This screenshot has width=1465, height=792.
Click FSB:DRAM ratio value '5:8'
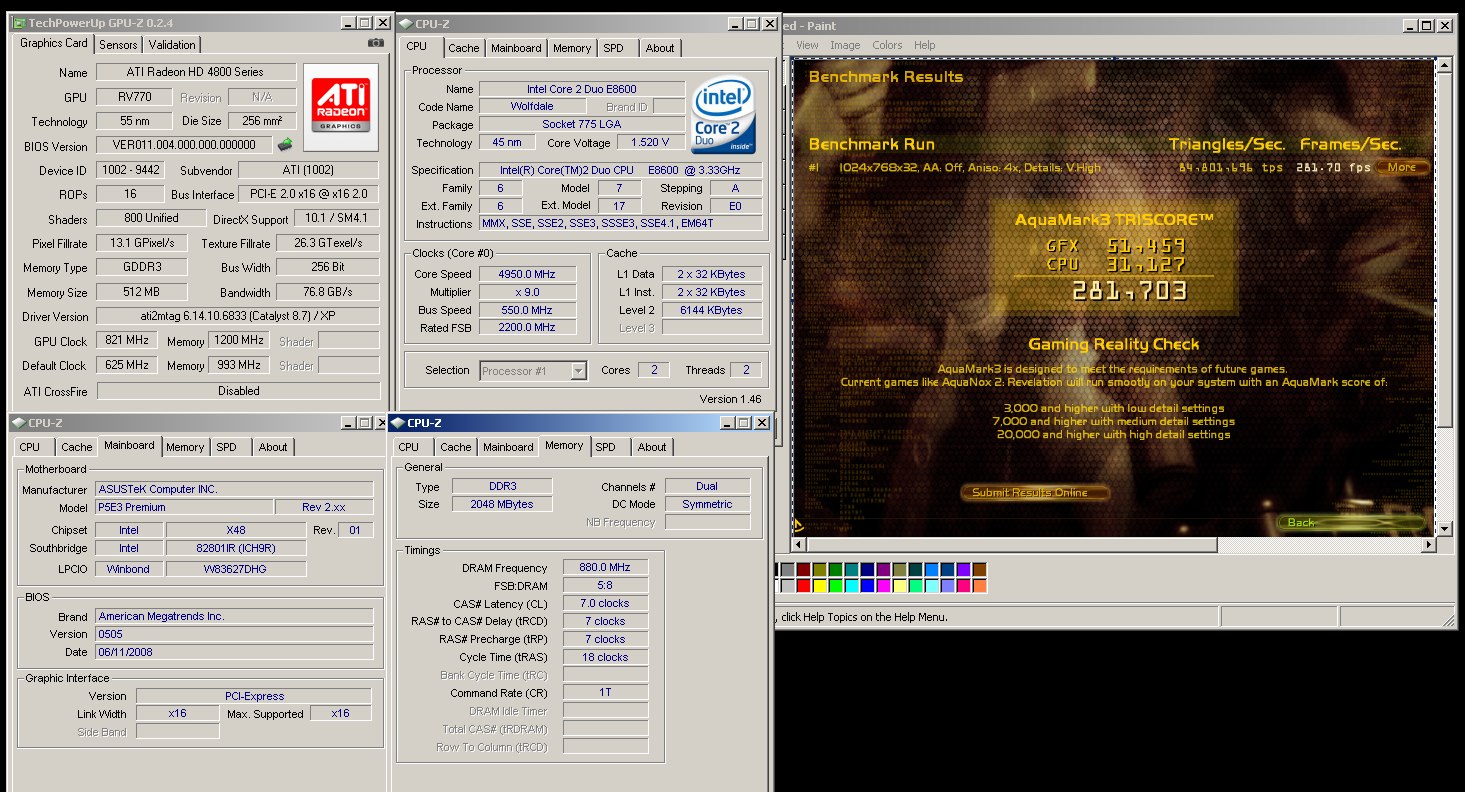605,586
